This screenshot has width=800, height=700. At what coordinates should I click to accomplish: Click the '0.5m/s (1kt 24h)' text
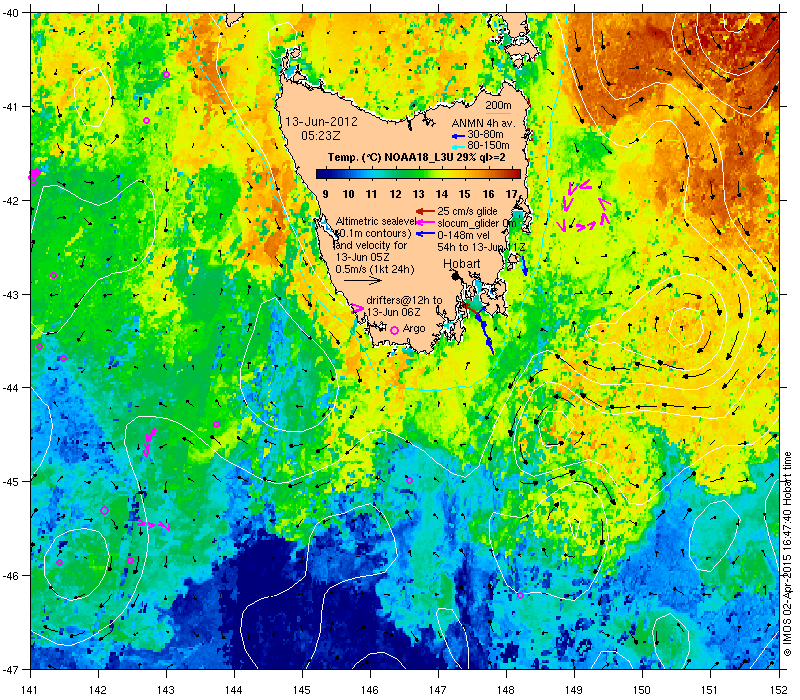pos(375,269)
